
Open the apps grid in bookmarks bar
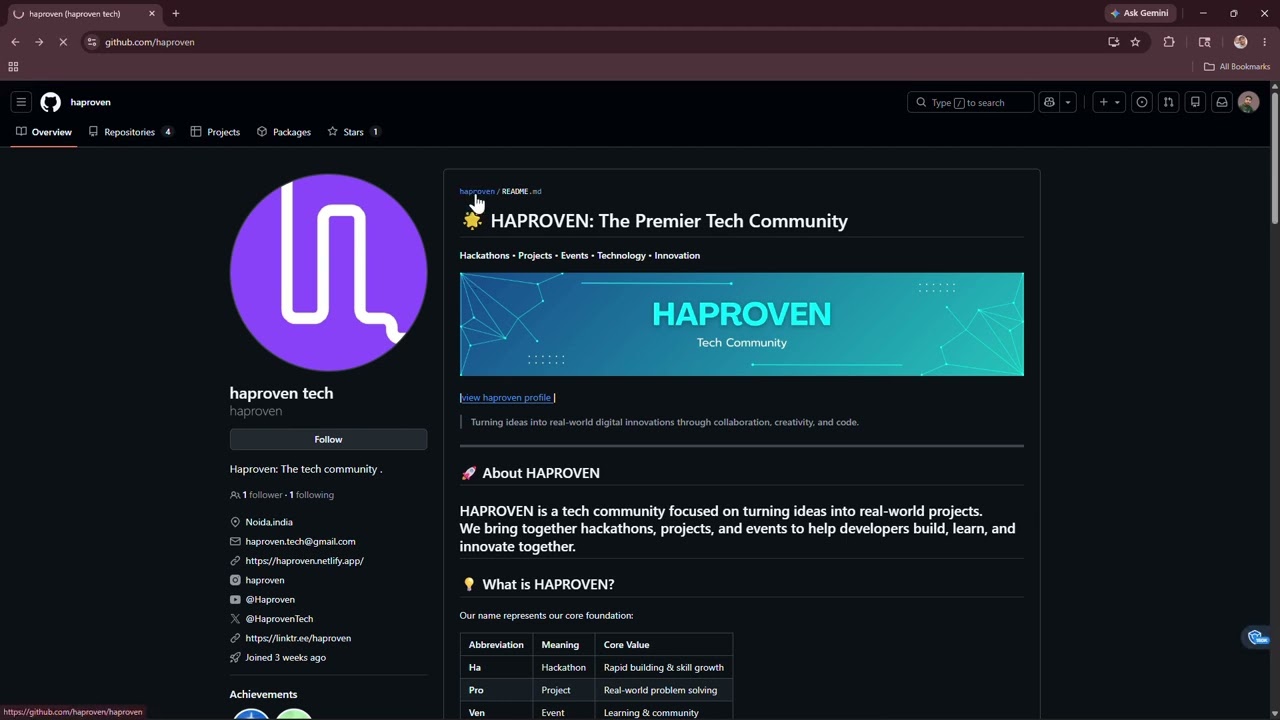(x=13, y=67)
